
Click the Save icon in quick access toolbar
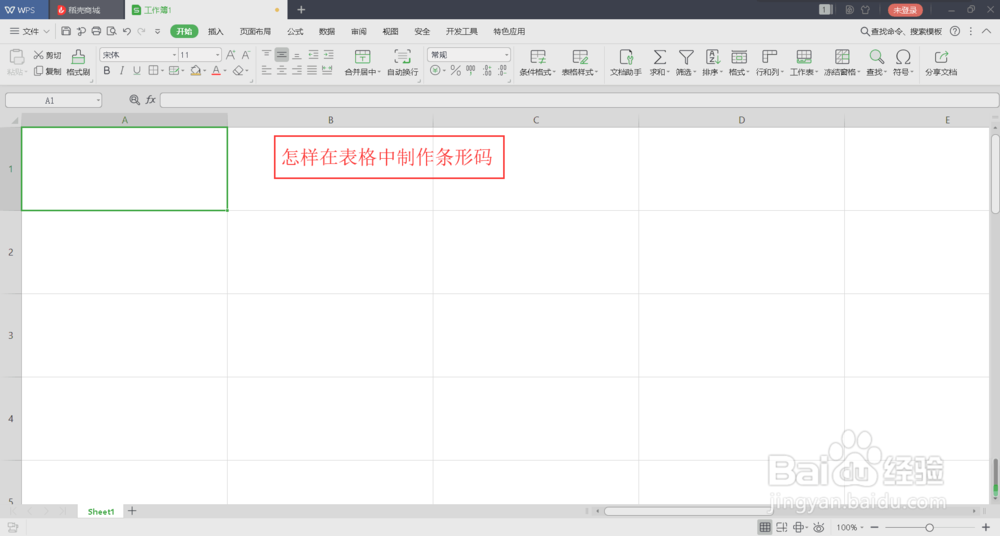click(x=66, y=31)
